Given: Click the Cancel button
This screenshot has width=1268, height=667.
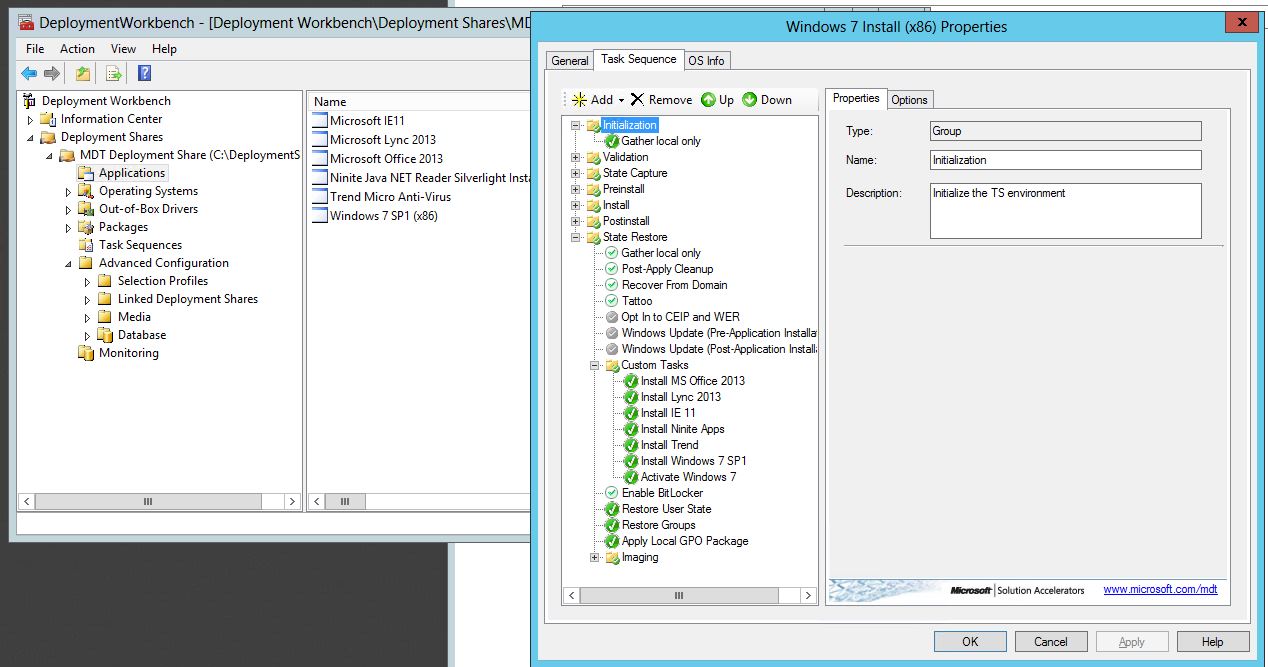Looking at the screenshot, I should tap(1051, 642).
